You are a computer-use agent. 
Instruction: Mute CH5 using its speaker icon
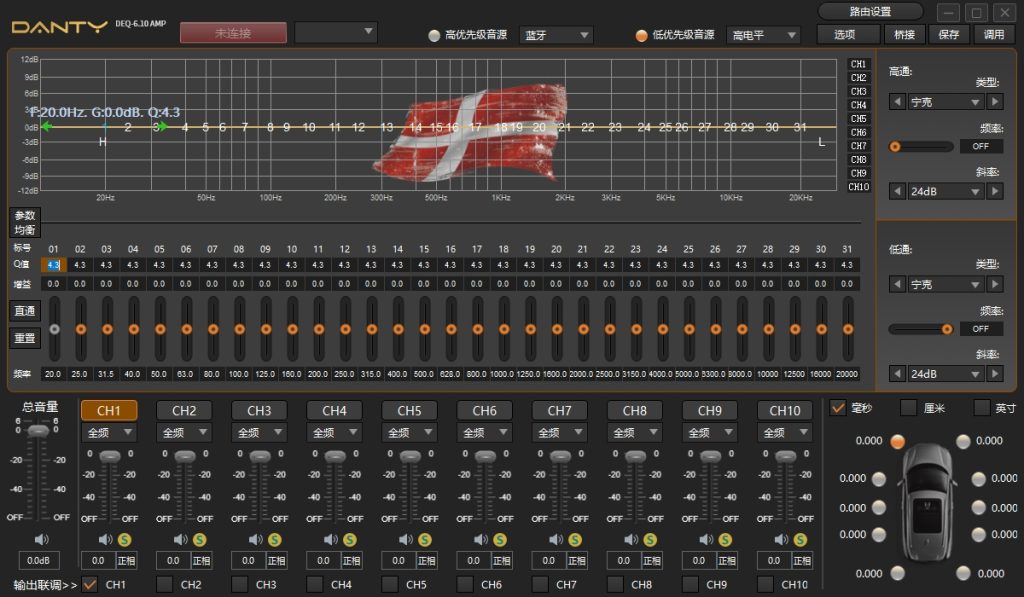406,540
